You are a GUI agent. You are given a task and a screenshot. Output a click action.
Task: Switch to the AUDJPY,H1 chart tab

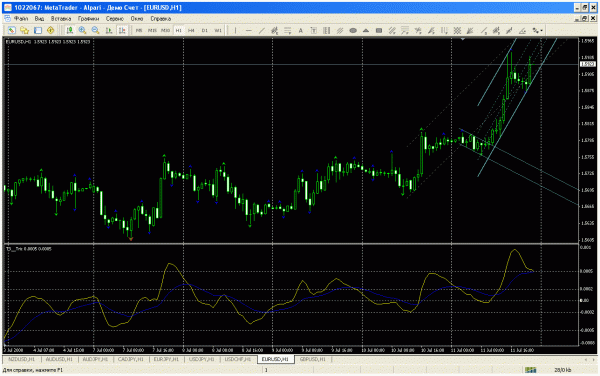(x=96, y=359)
